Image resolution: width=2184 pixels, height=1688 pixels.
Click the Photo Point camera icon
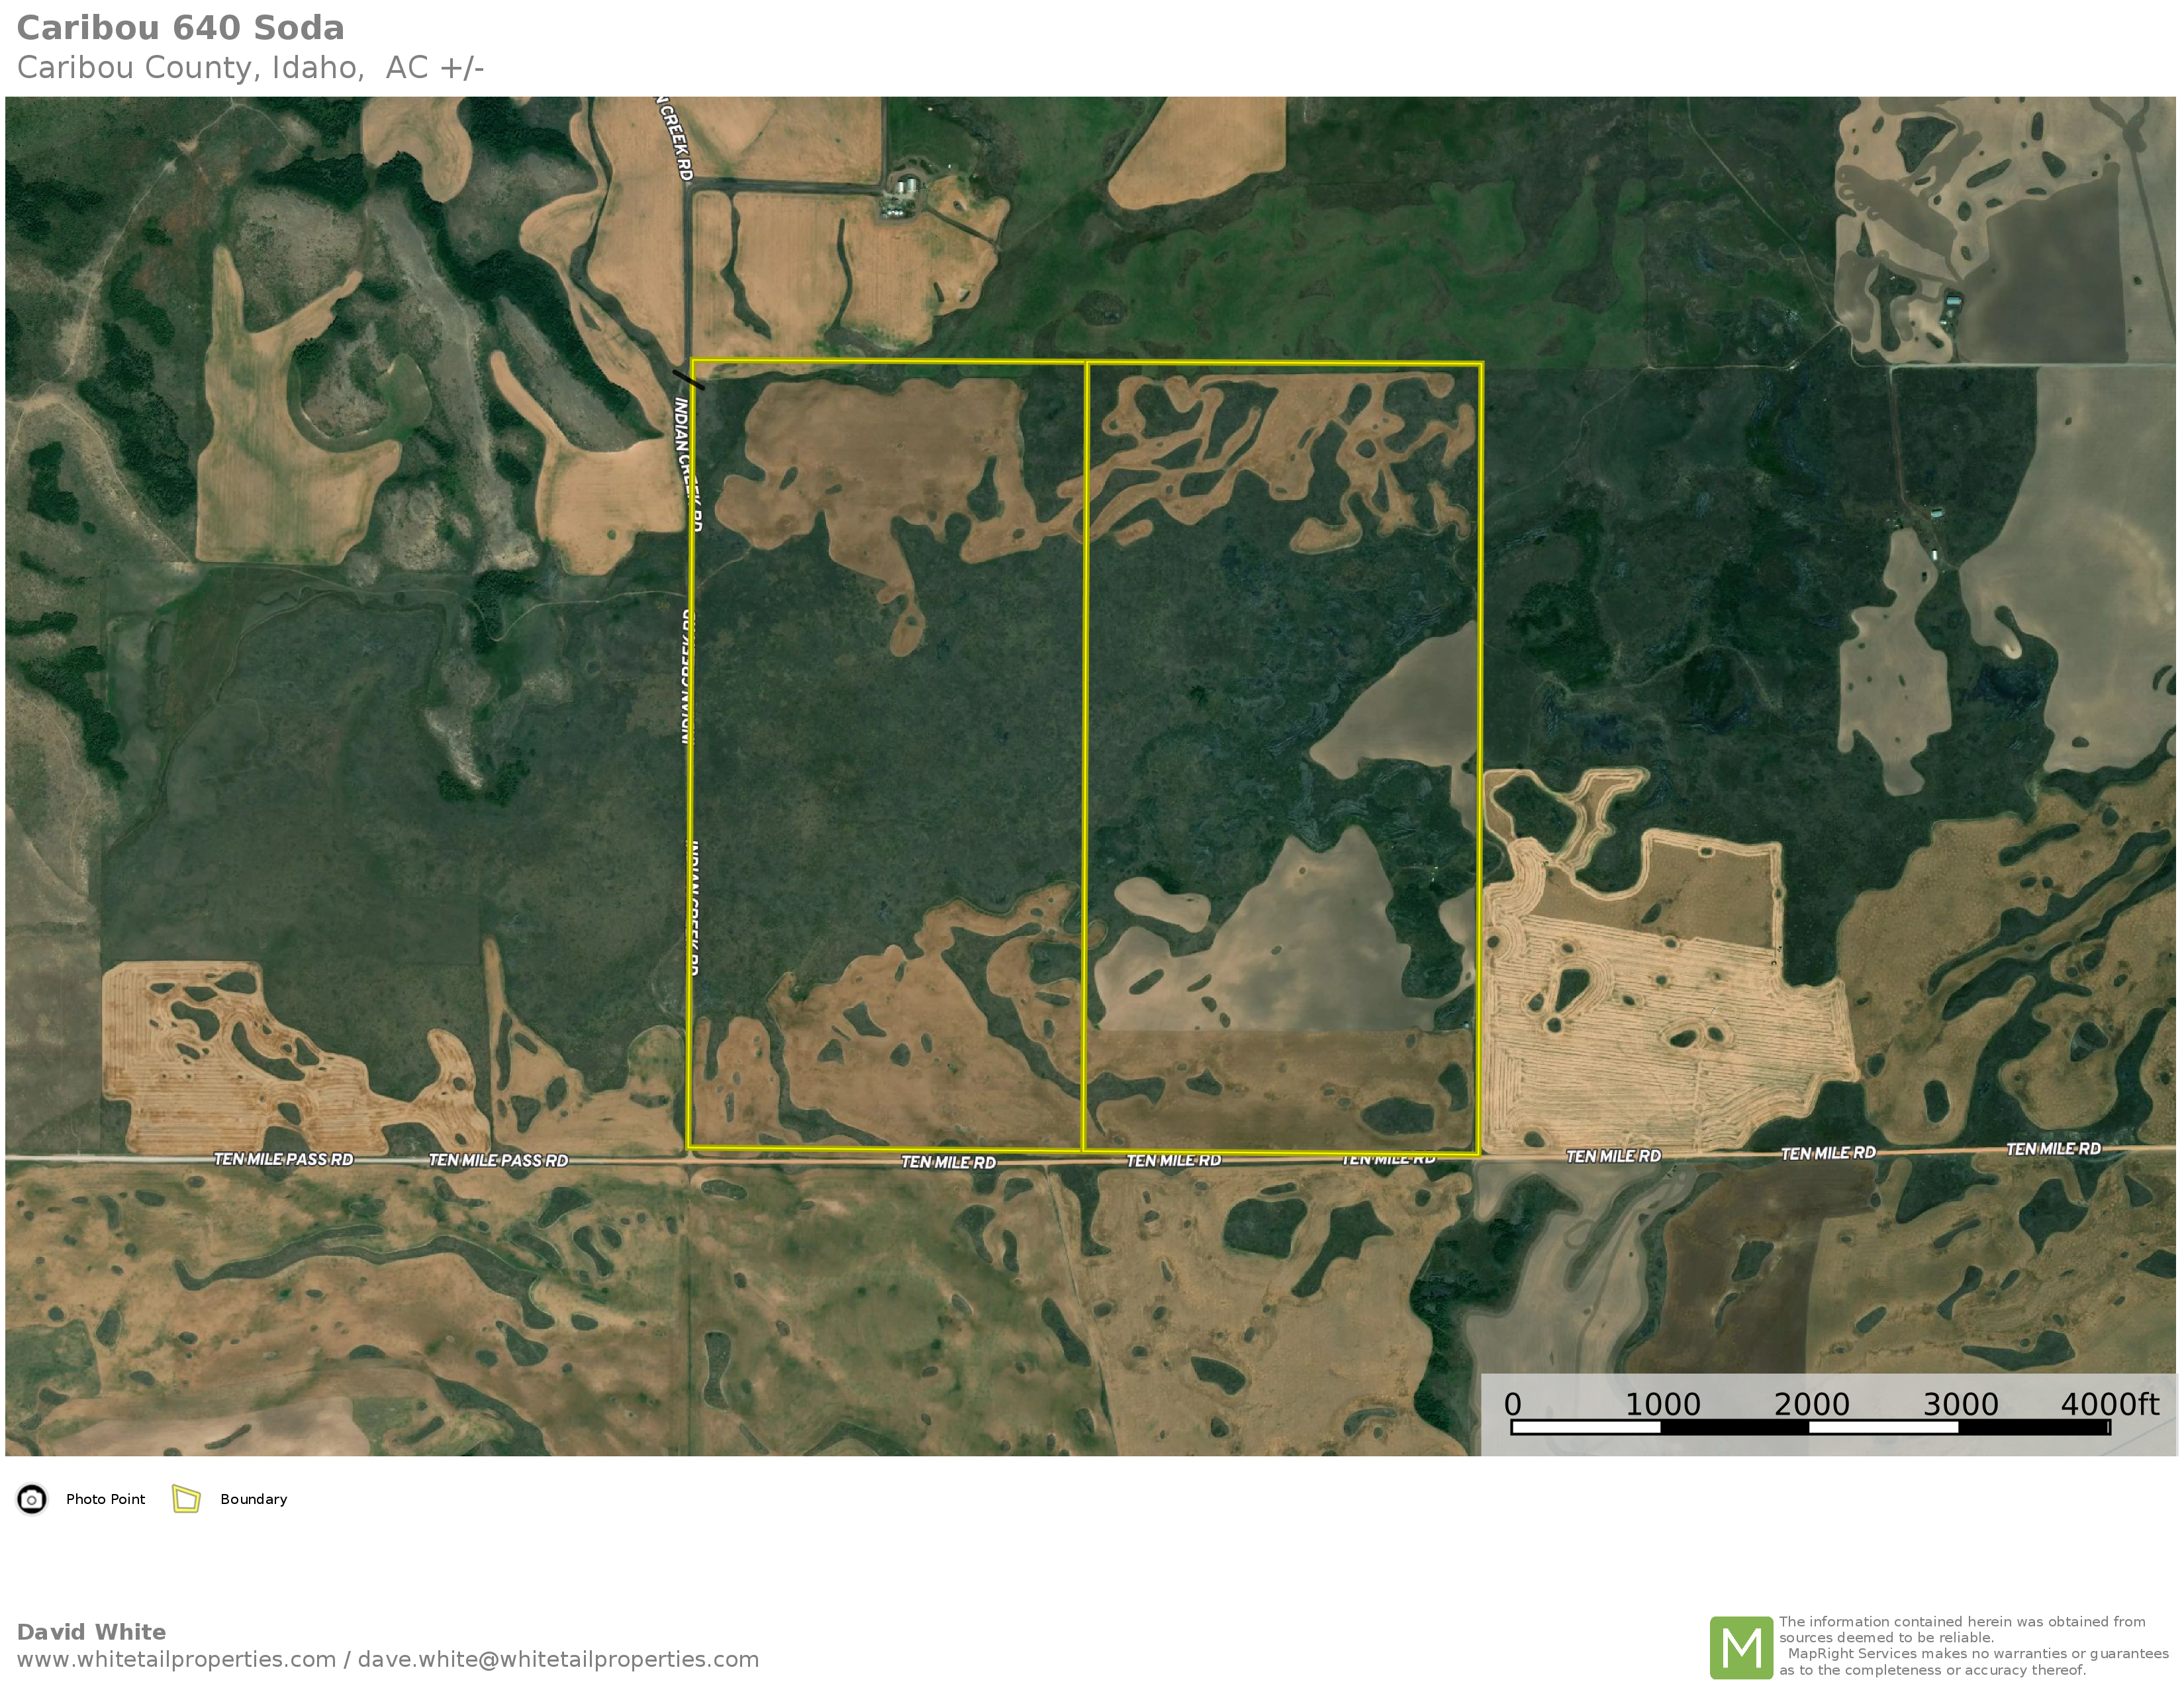[32, 1499]
